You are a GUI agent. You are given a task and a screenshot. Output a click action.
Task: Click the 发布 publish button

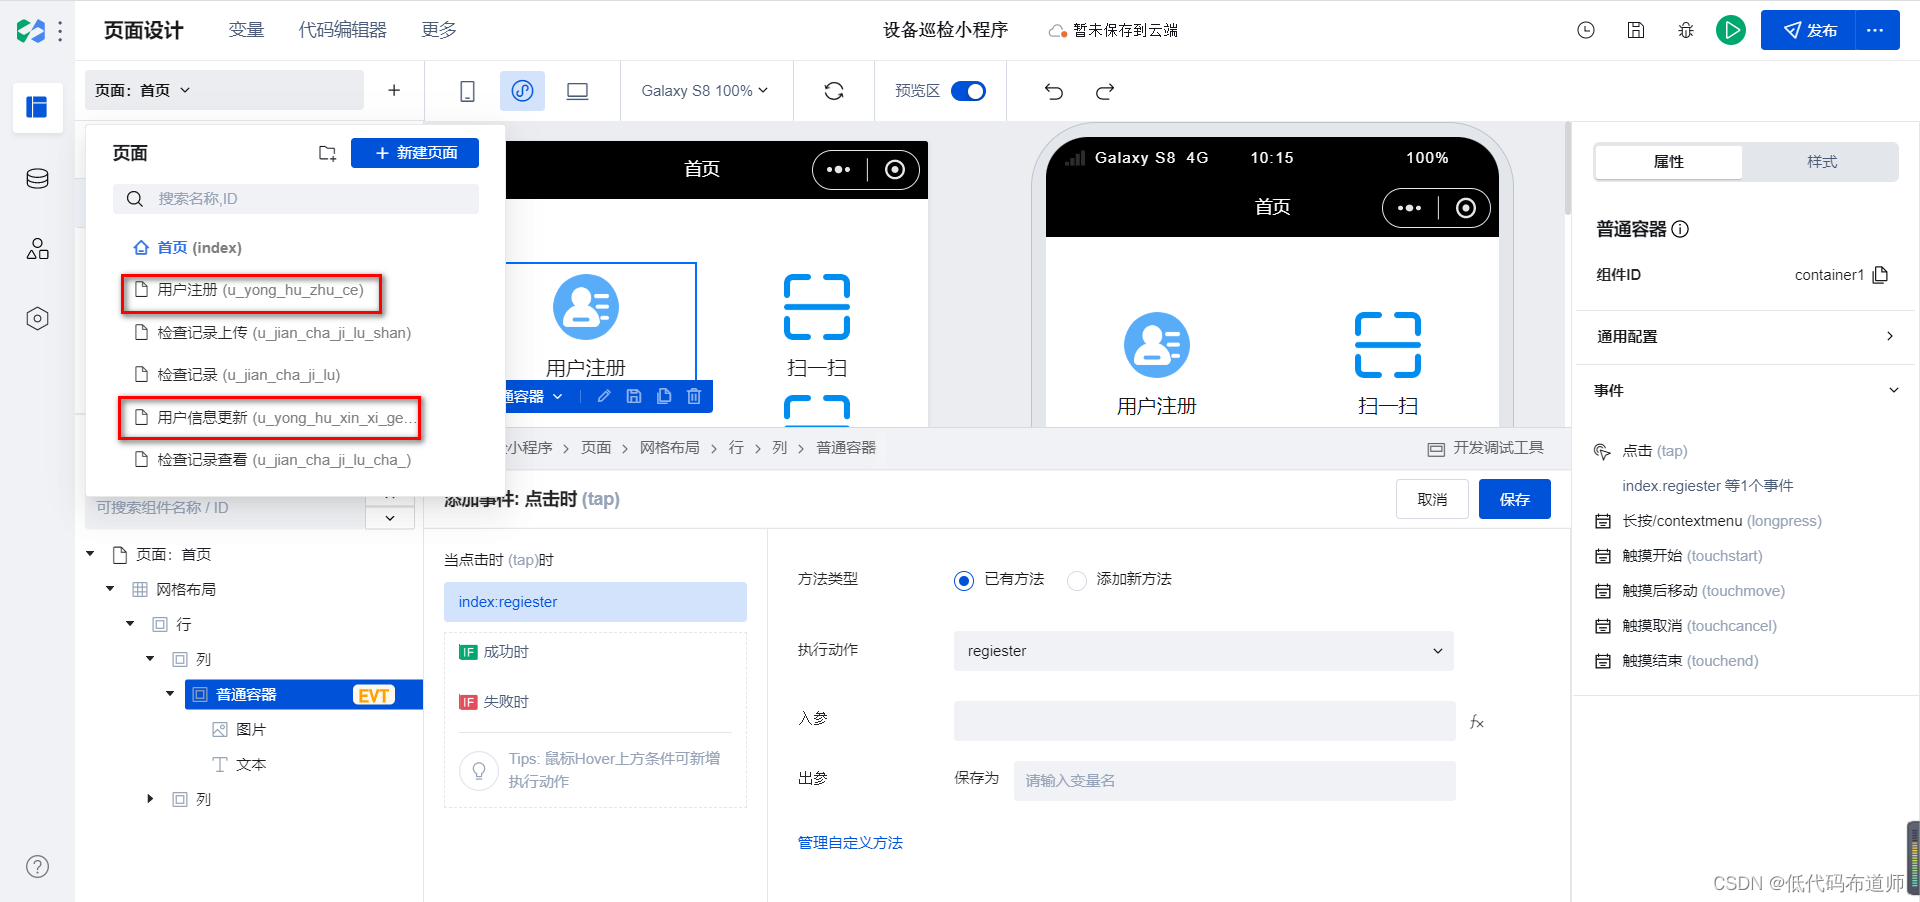1809,30
